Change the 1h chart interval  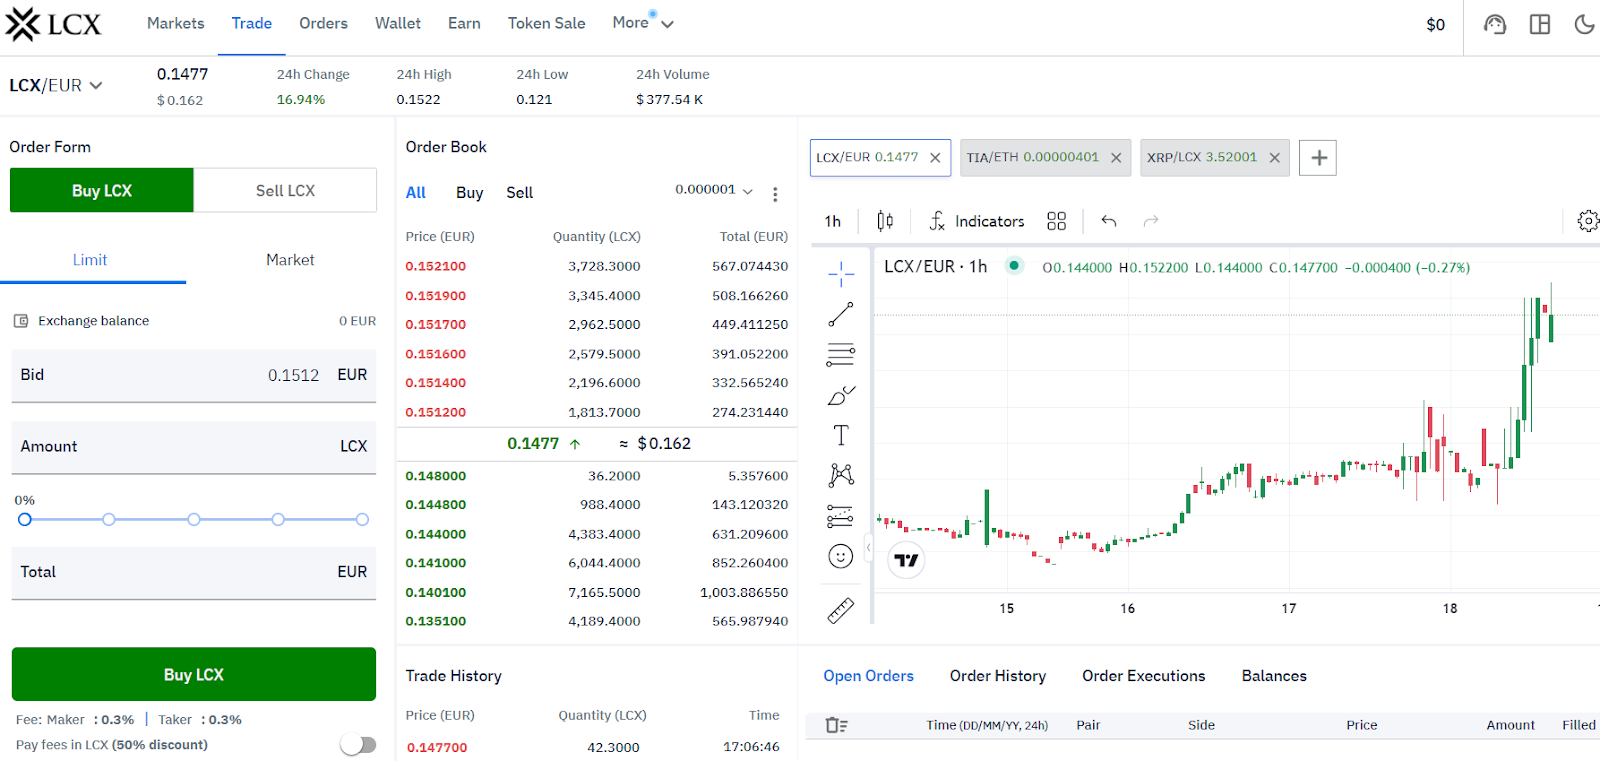(833, 221)
